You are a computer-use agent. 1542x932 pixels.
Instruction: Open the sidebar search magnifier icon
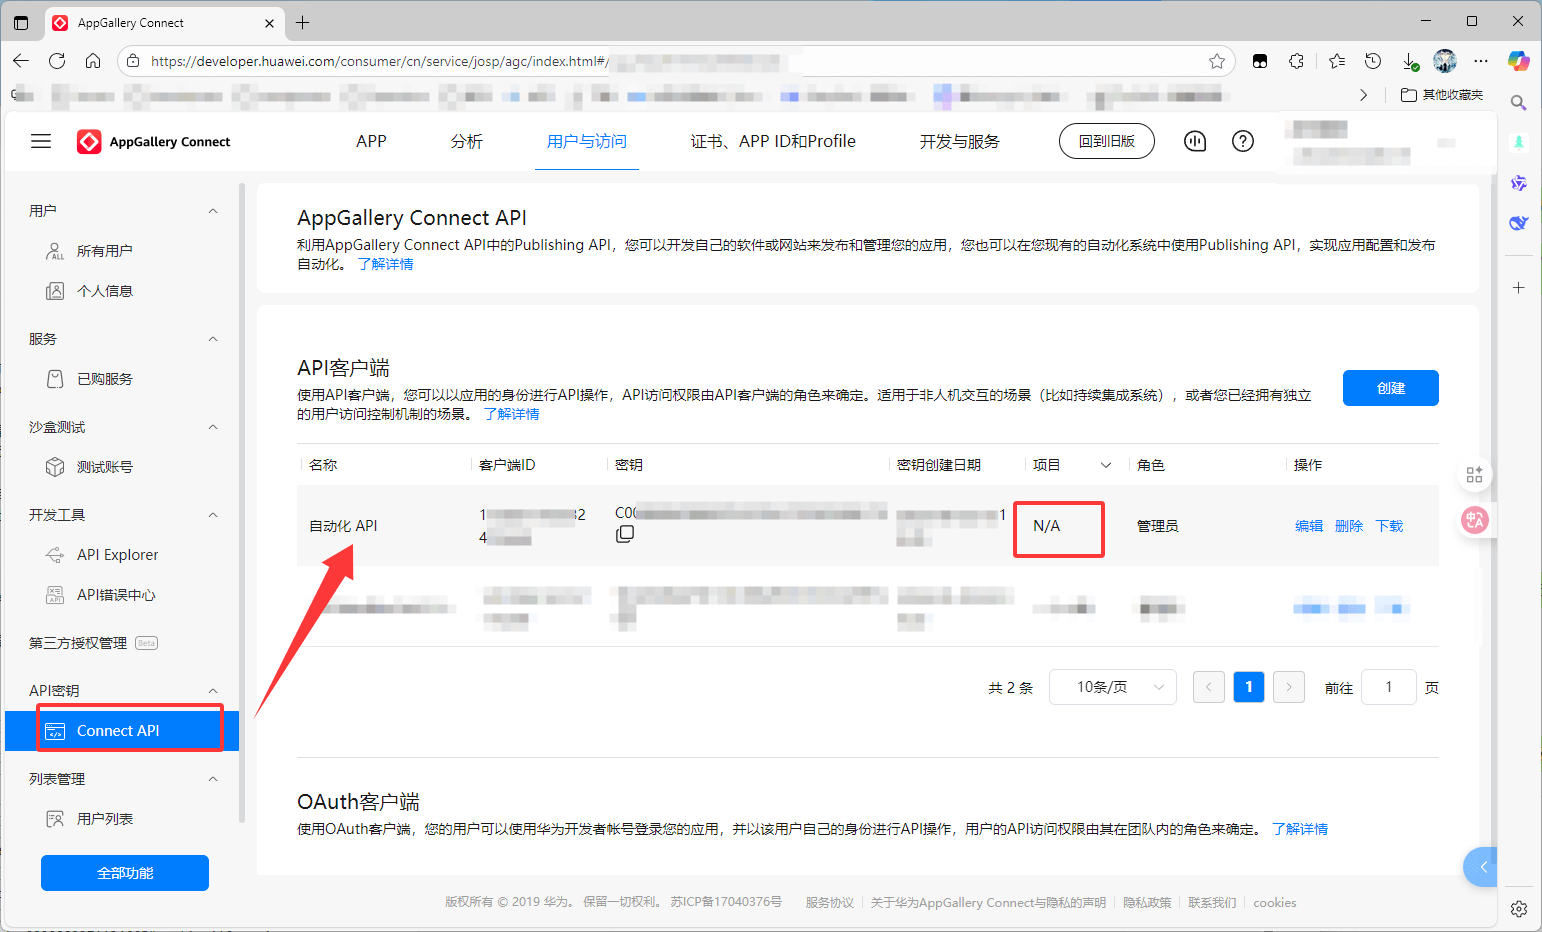pyautogui.click(x=1518, y=102)
